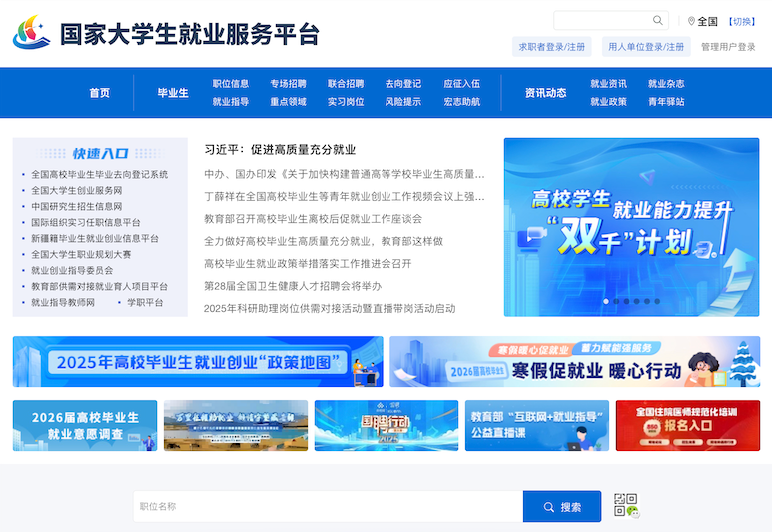Click the magnifier icon in top search box
Screen dimensions: 772x532
658,20
